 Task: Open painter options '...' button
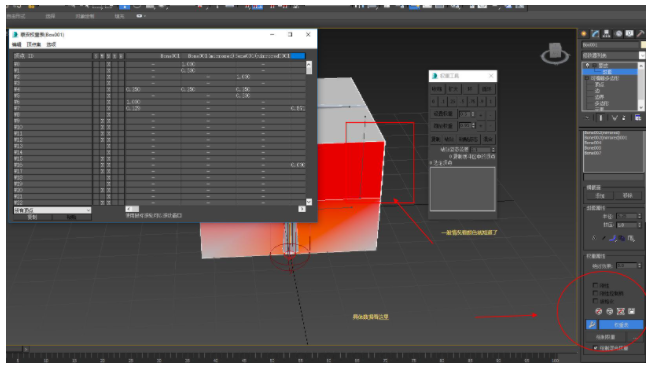(635, 337)
